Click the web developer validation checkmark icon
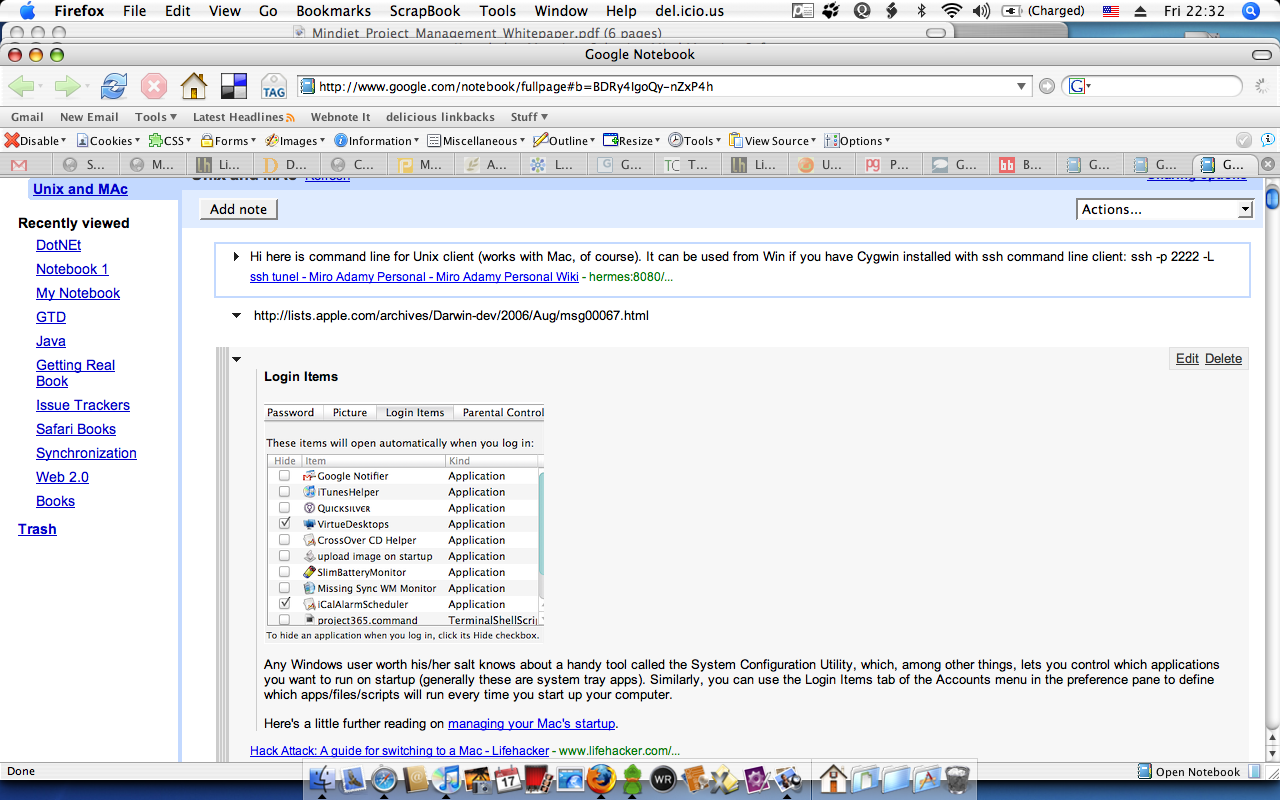 [x=1243, y=140]
